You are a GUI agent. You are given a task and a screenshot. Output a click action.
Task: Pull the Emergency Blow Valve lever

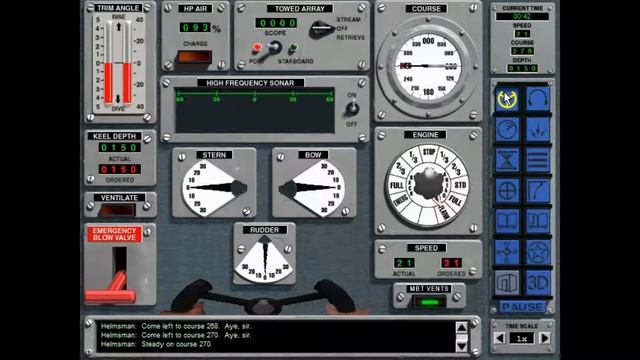(x=111, y=288)
